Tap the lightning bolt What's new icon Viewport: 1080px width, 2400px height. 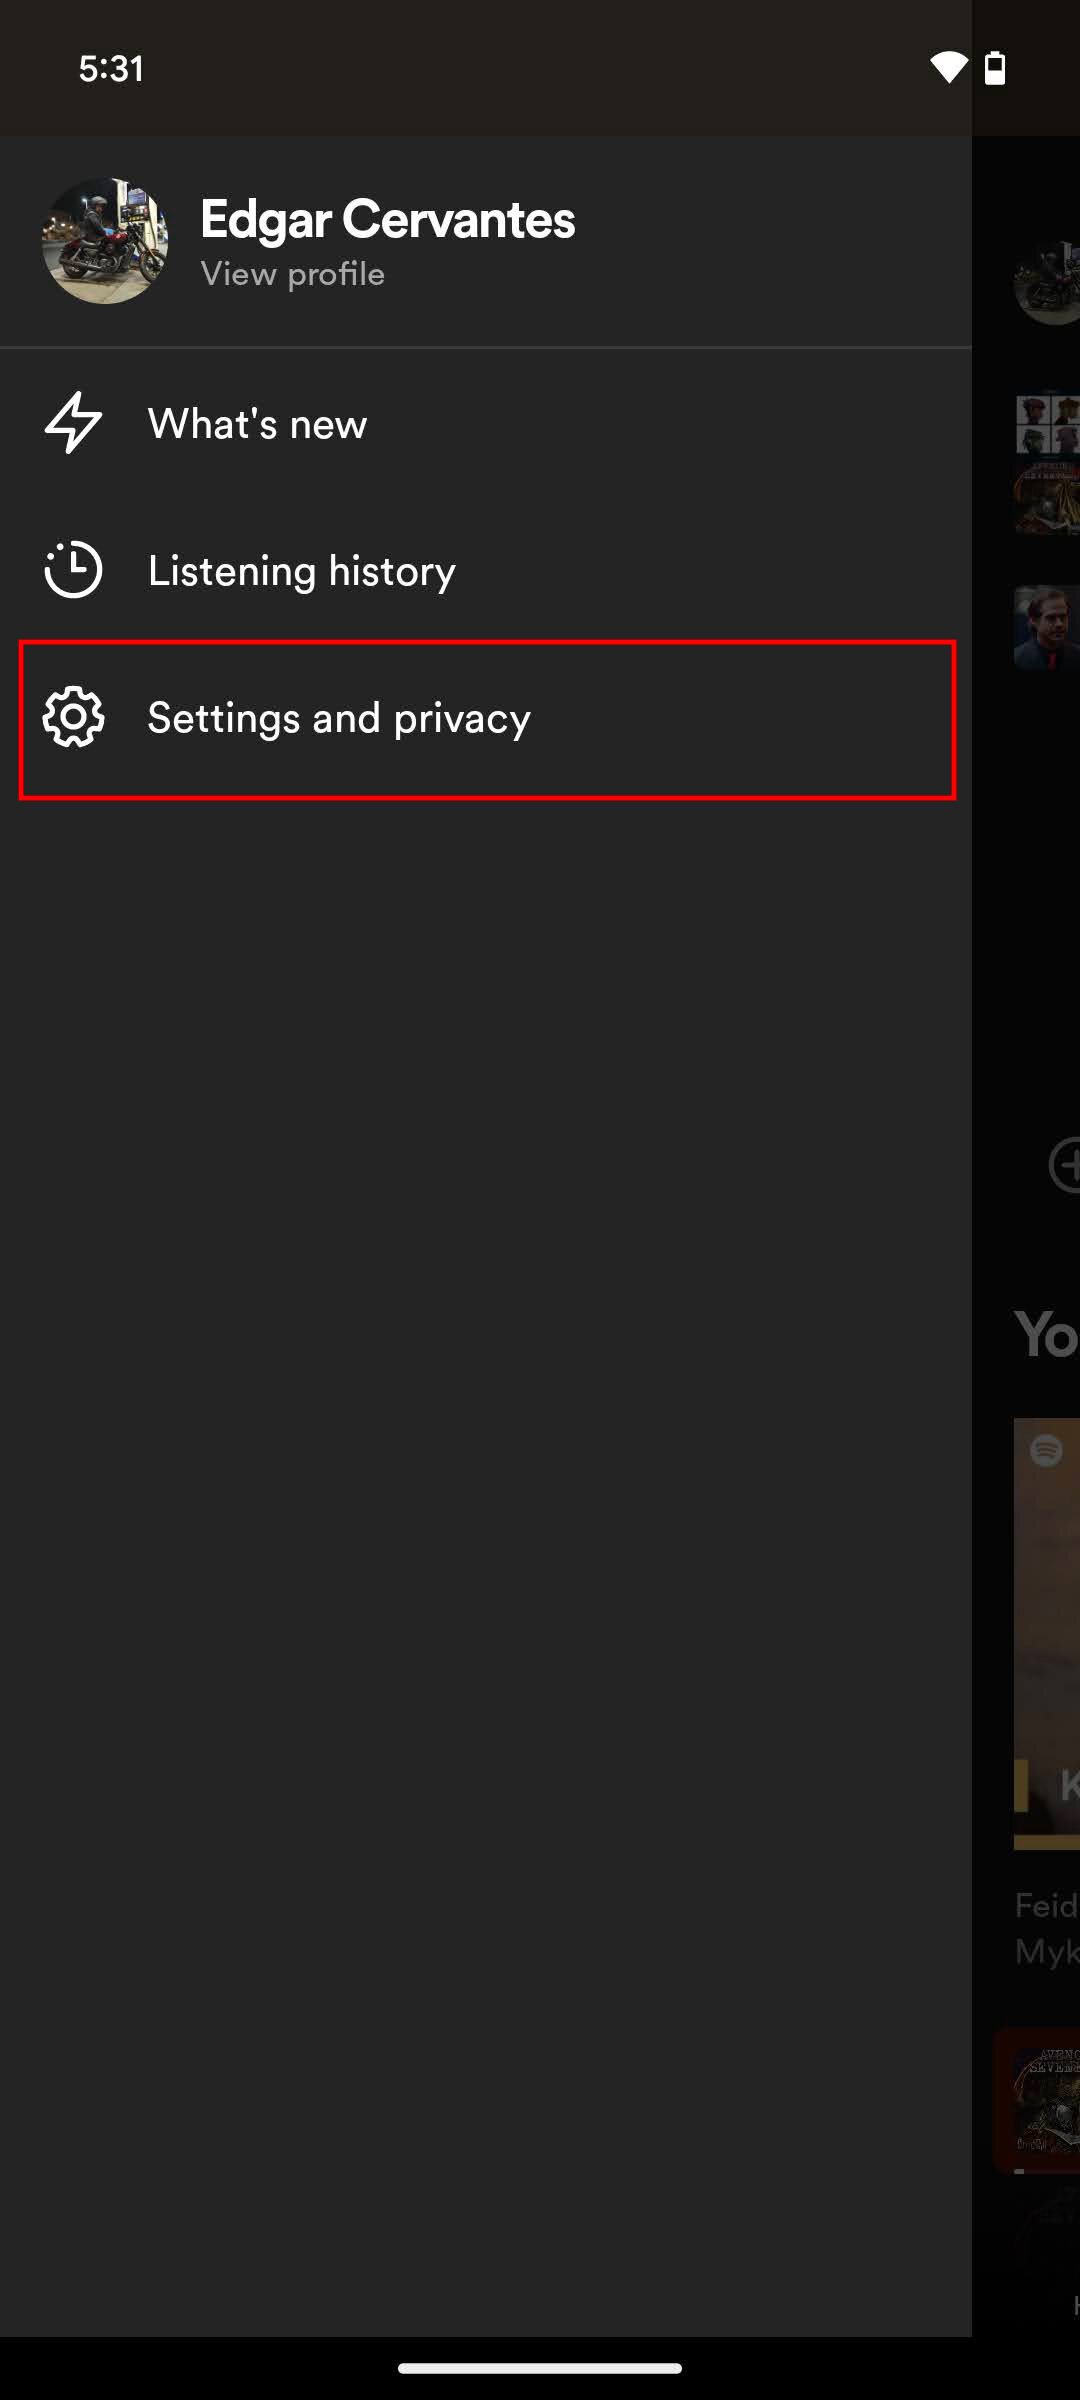coord(73,423)
